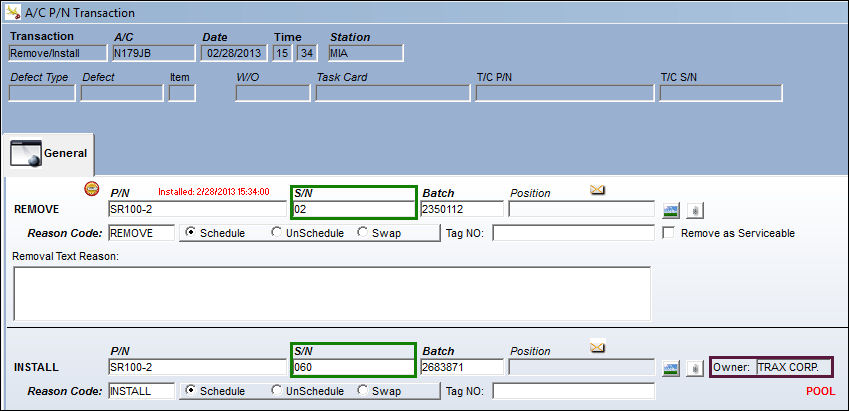Click the Transaction field showing Remove/Install
The height and width of the screenshot is (411, 849).
coord(58,53)
